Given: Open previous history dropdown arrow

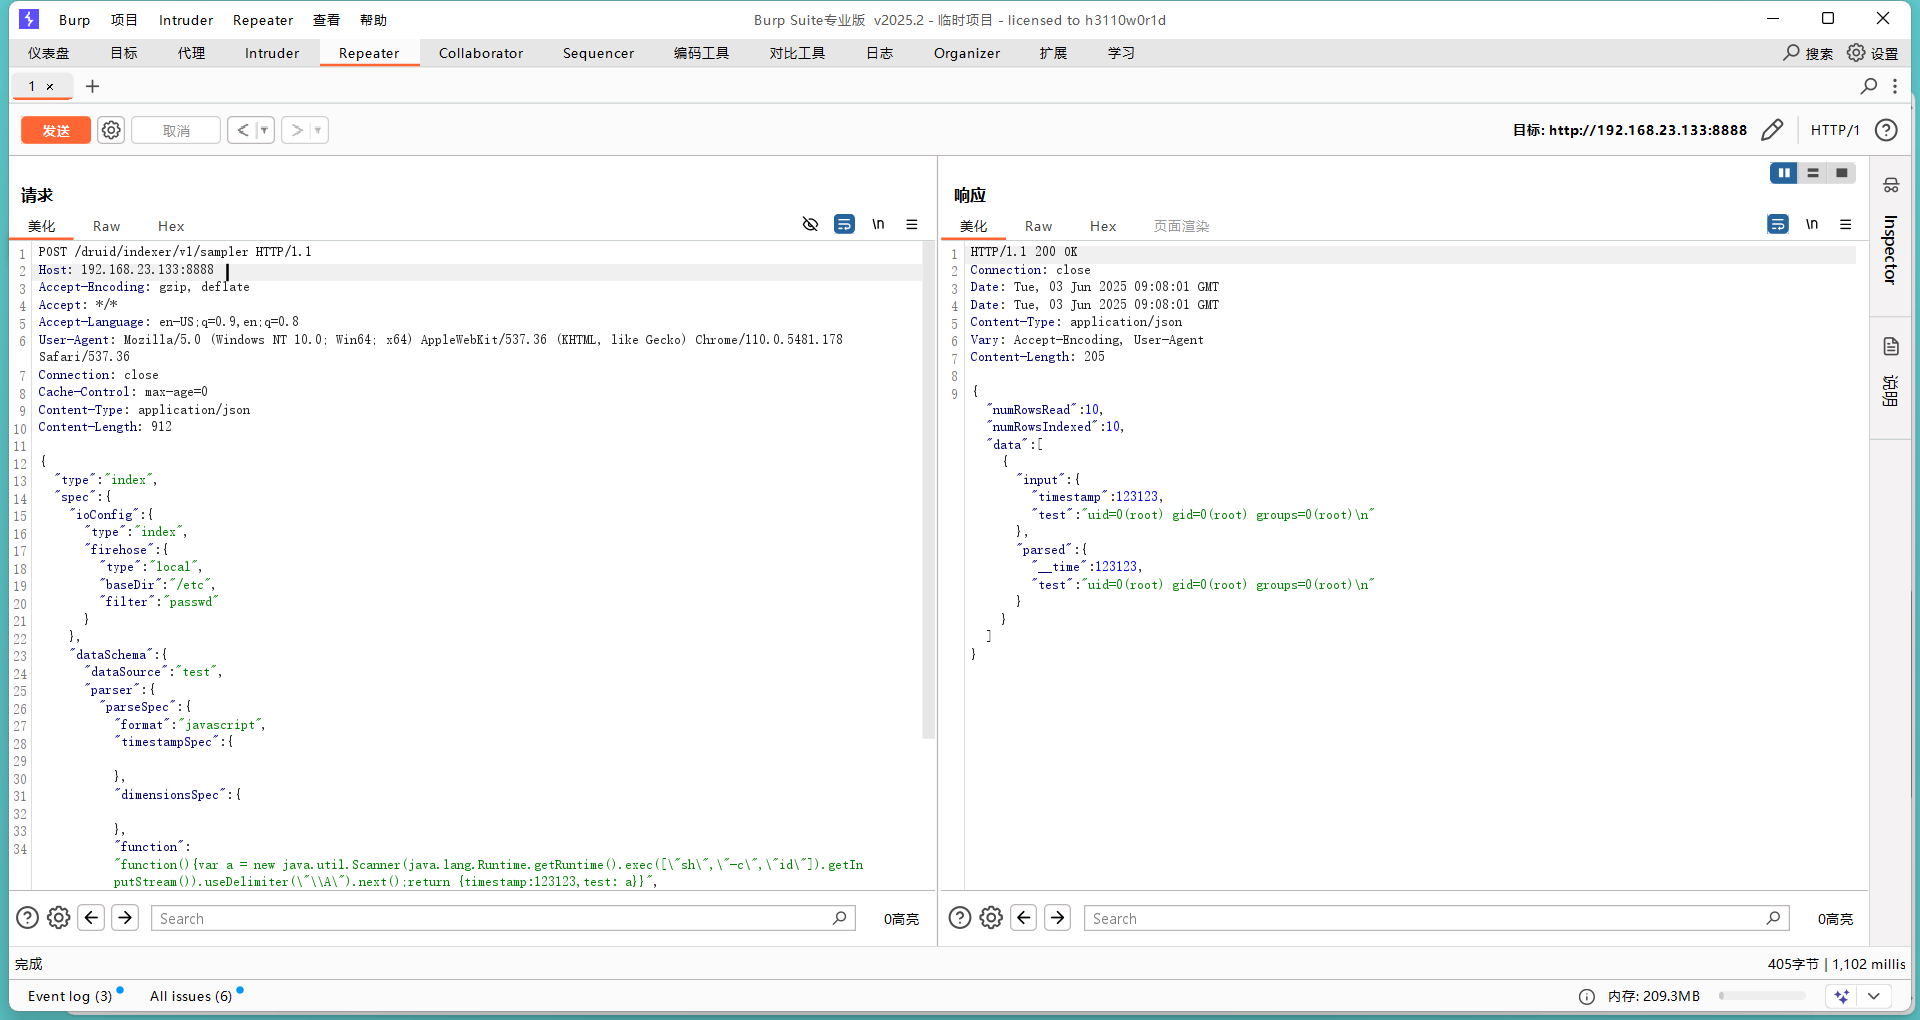Looking at the screenshot, I should click(265, 130).
